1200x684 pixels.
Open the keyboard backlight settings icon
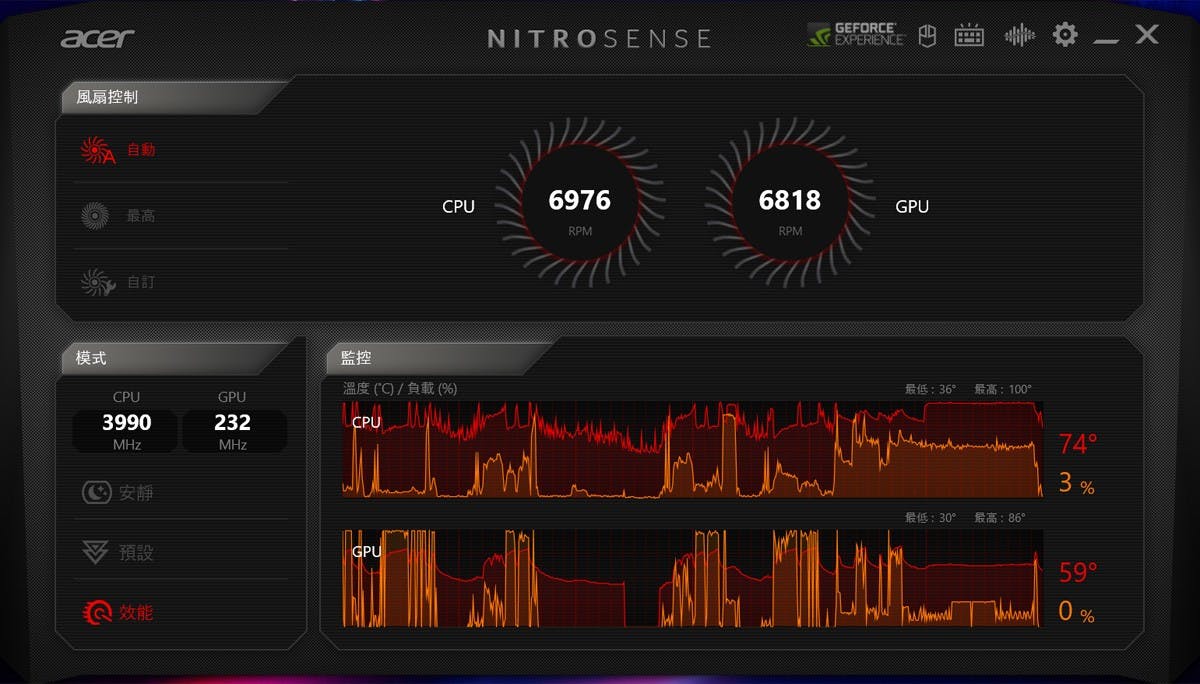[x=969, y=36]
